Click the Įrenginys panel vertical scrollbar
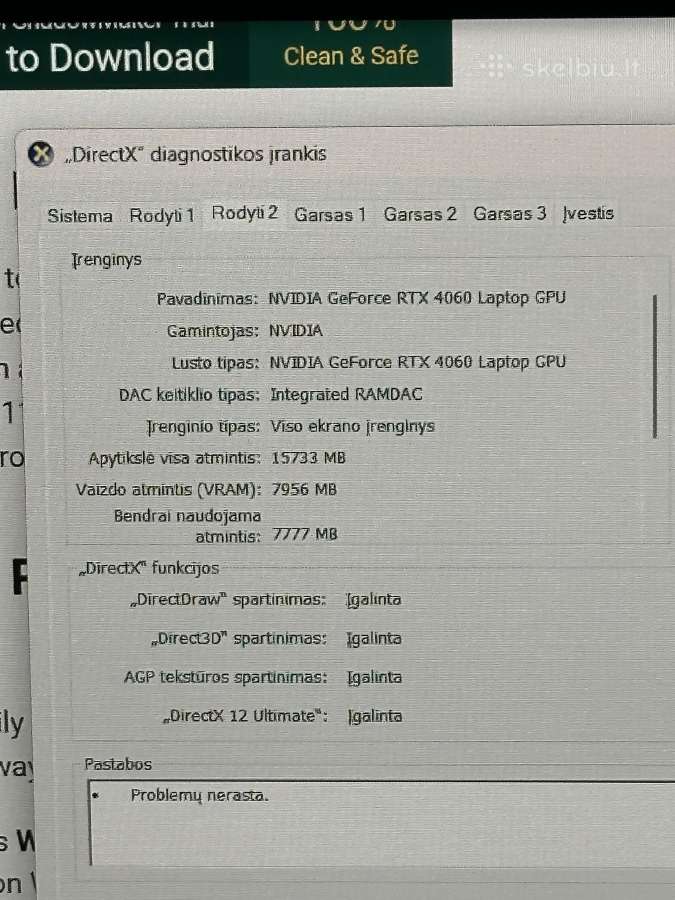Screen dimensions: 675x900 pyautogui.click(x=655, y=367)
